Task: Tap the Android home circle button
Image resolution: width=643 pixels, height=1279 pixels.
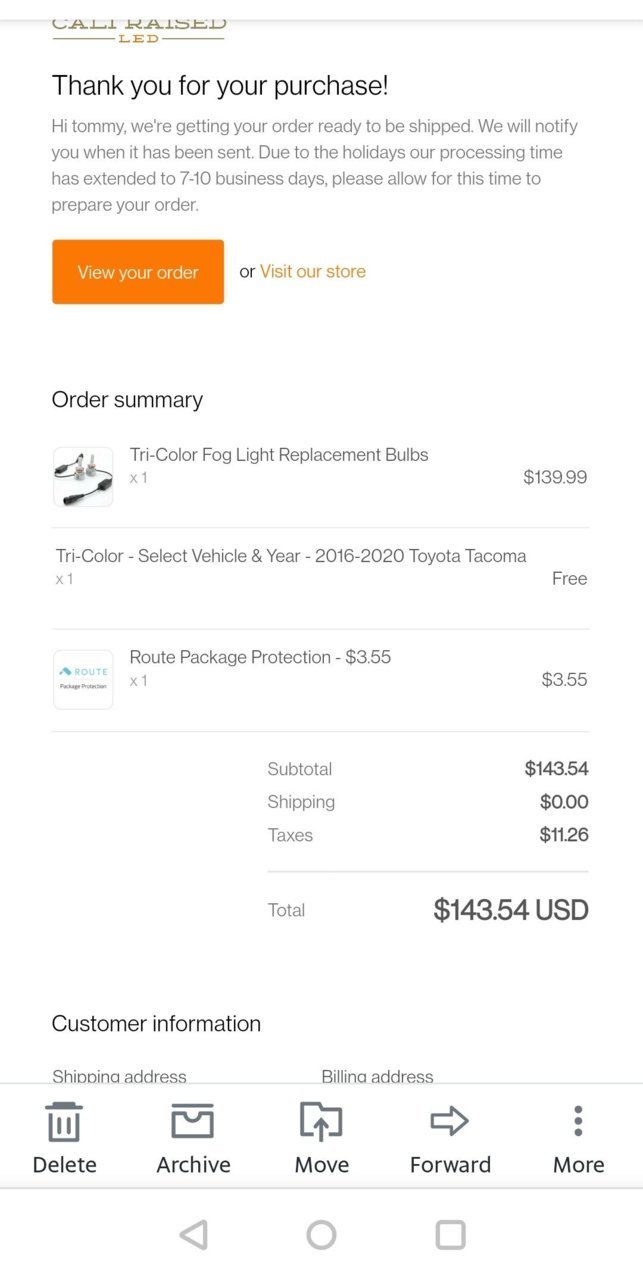Action: [321, 1235]
